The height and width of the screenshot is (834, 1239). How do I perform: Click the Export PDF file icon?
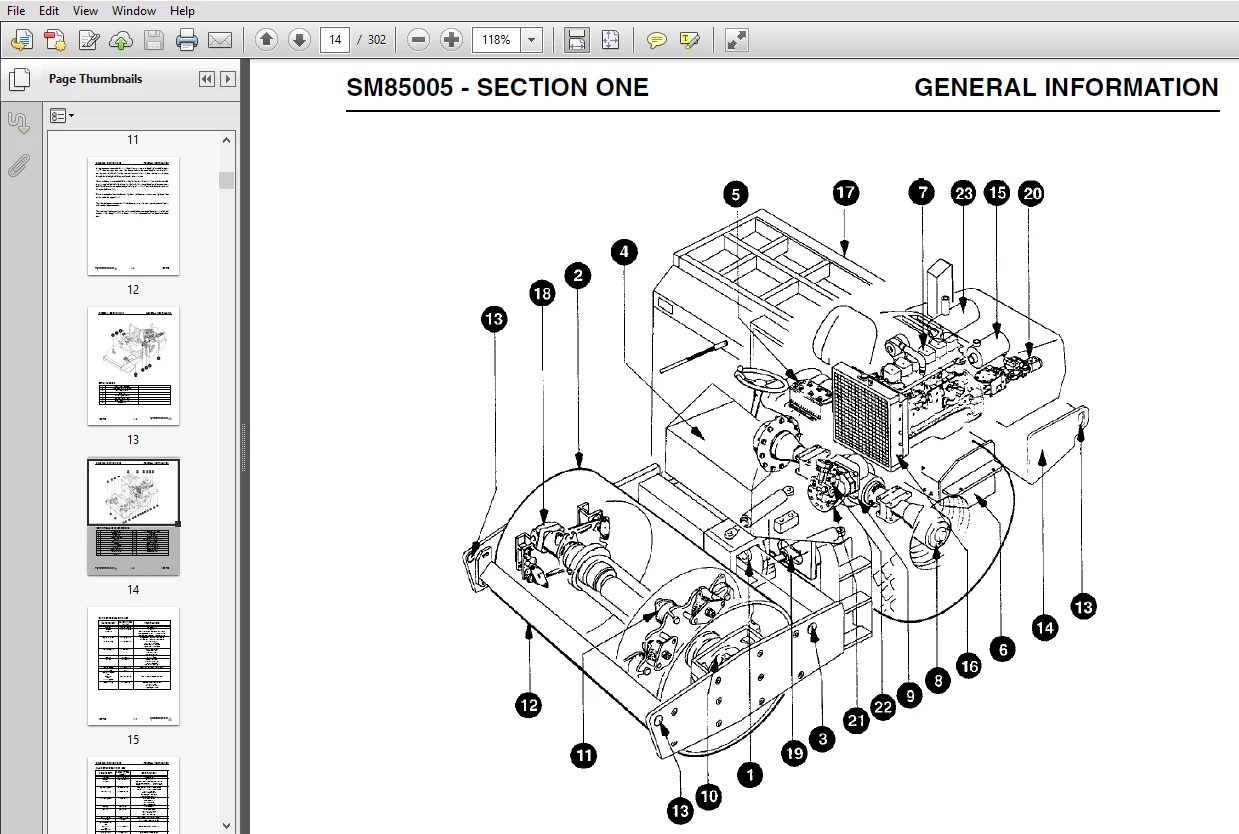click(x=55, y=40)
